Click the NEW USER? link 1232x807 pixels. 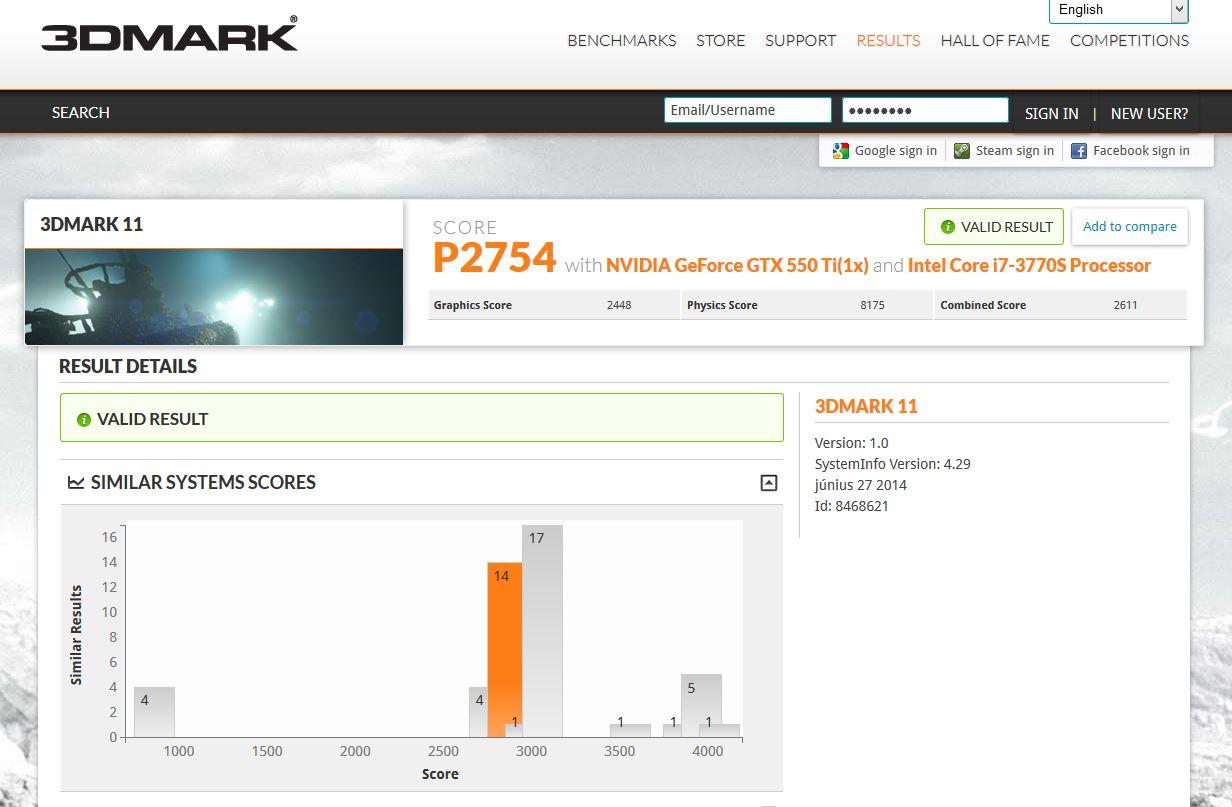(x=1149, y=114)
